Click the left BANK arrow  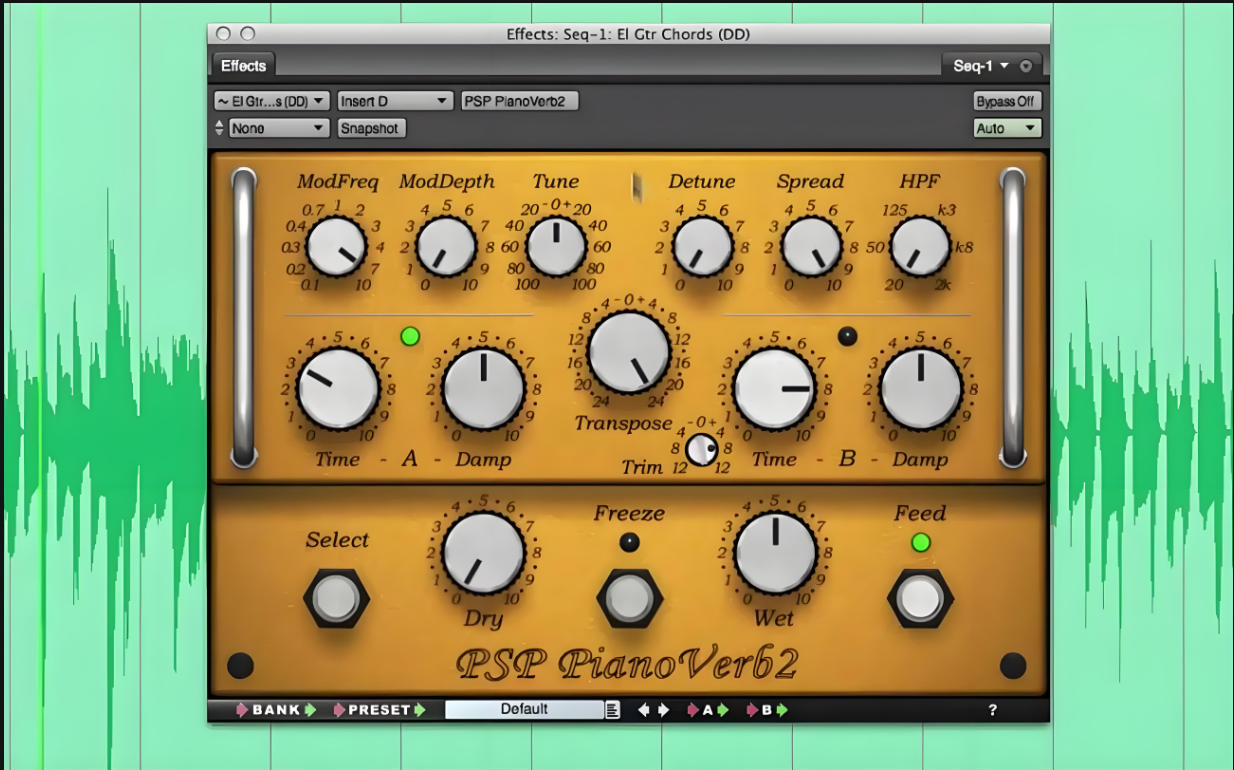click(242, 710)
